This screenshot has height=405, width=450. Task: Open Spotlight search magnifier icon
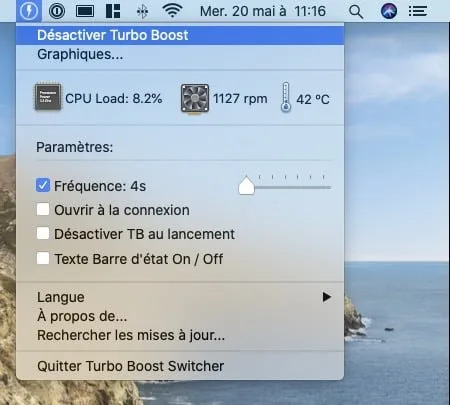pos(356,12)
